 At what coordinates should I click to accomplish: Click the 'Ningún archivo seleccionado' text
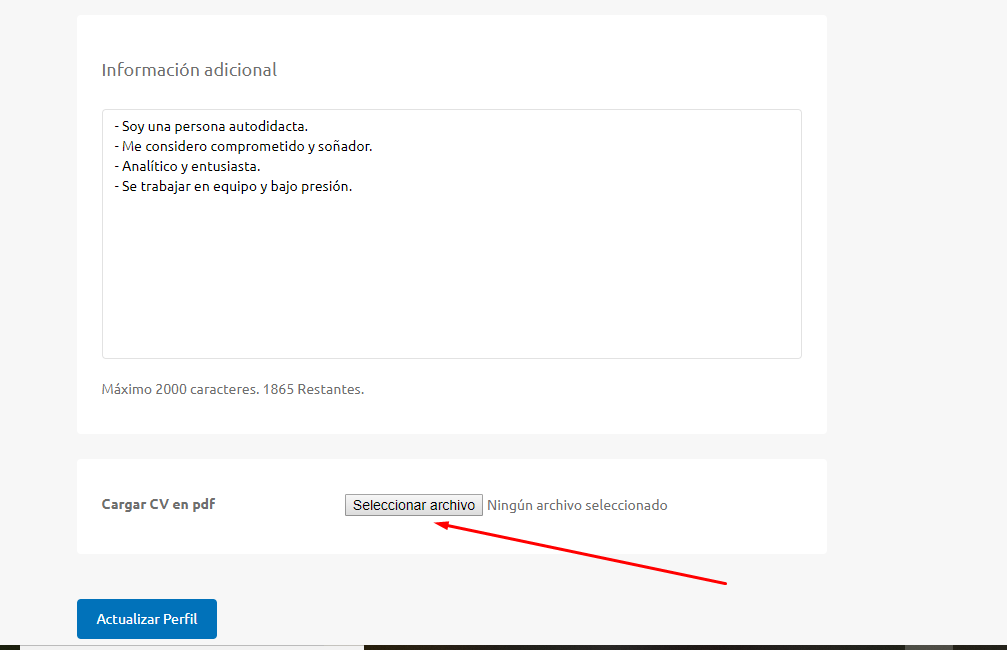coord(577,505)
